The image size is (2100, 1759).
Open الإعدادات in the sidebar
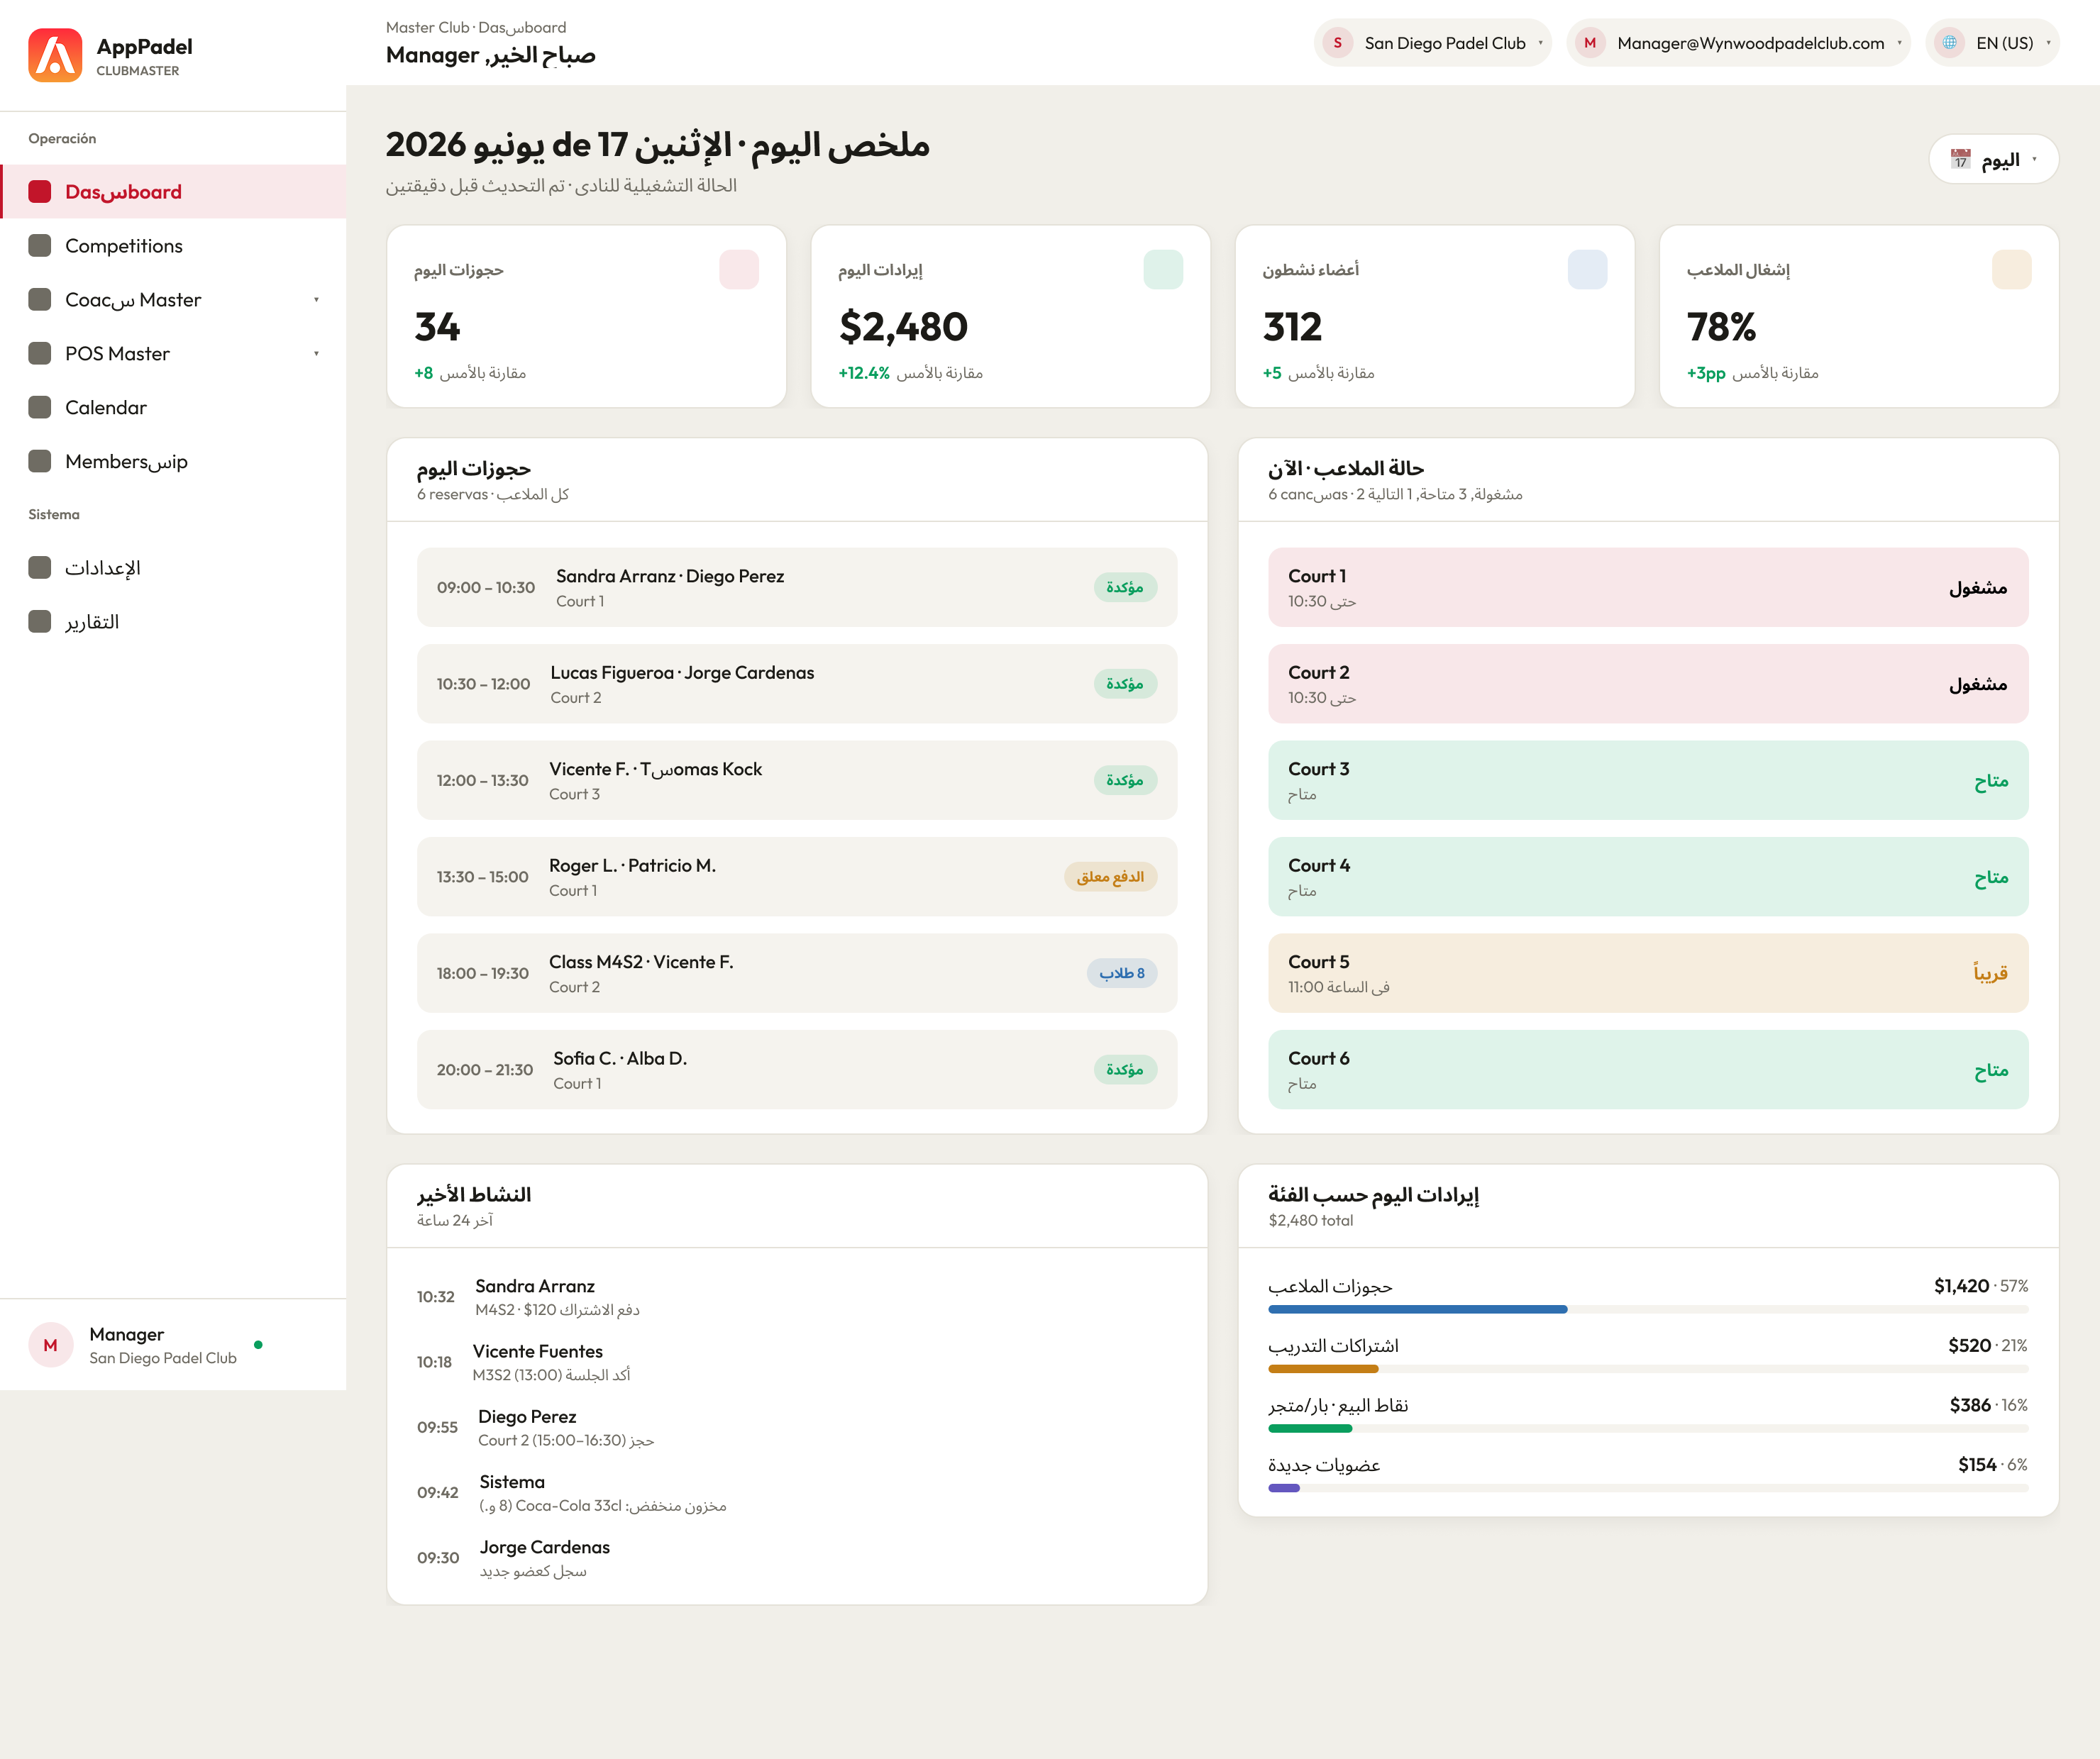(174, 568)
